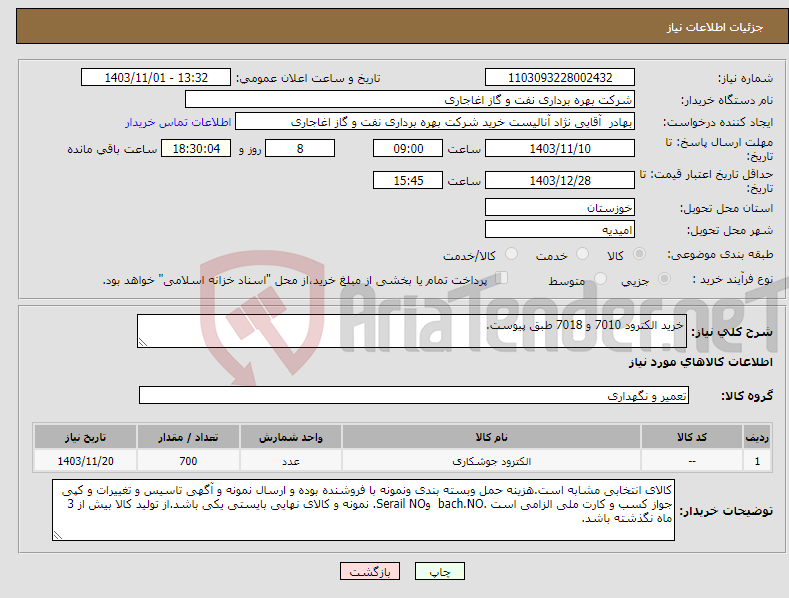Screen dimensions: 789x598
Task: Click the request creator name field
Action: 435,122
